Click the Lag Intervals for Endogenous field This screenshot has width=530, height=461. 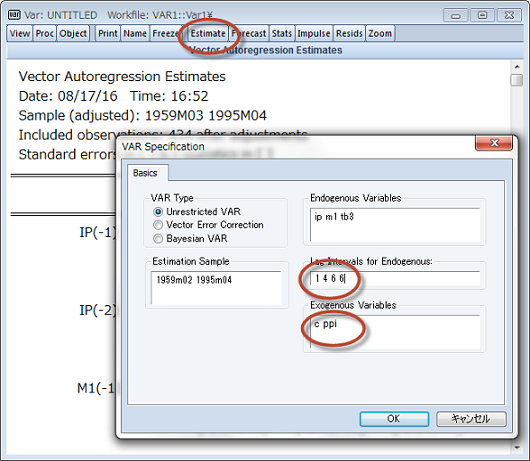pyautogui.click(x=395, y=279)
